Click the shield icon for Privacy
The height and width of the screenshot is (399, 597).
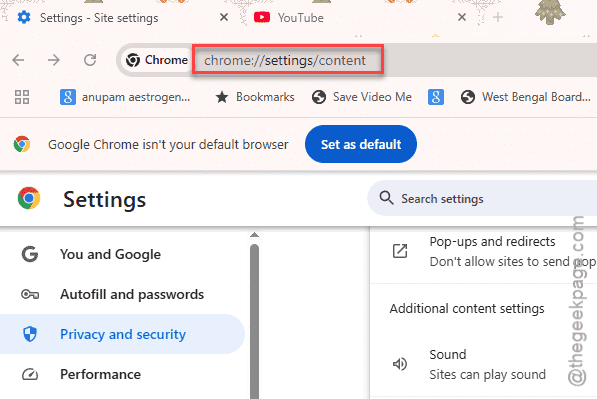pyautogui.click(x=30, y=334)
